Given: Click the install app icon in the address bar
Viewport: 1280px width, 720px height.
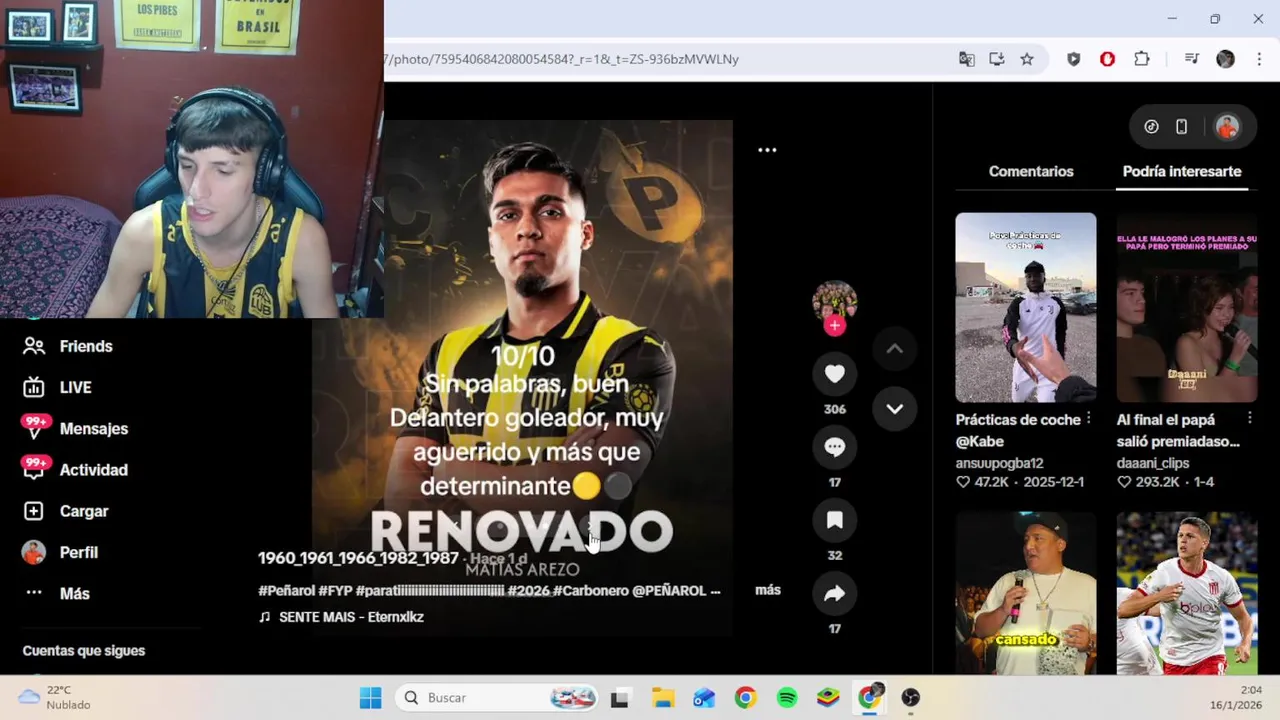Looking at the screenshot, I should point(997,59).
